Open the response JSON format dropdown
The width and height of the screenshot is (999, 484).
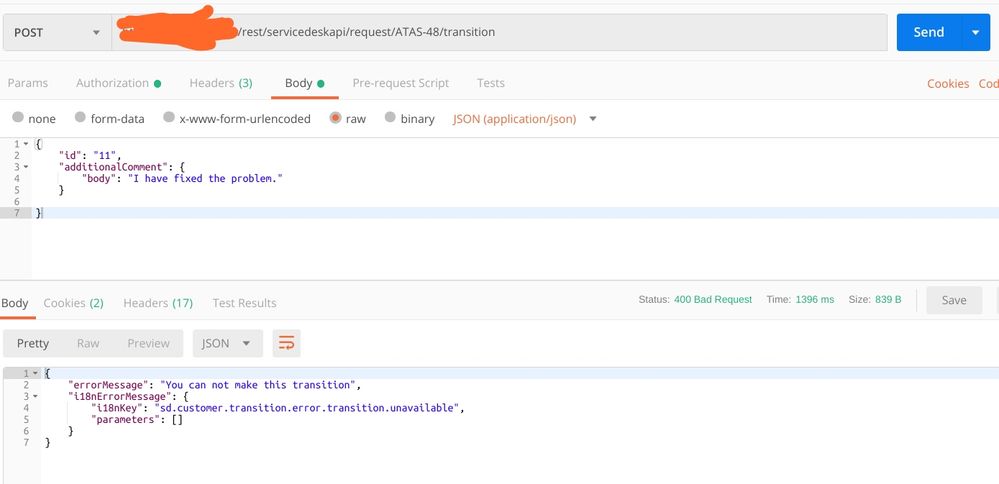(x=227, y=343)
